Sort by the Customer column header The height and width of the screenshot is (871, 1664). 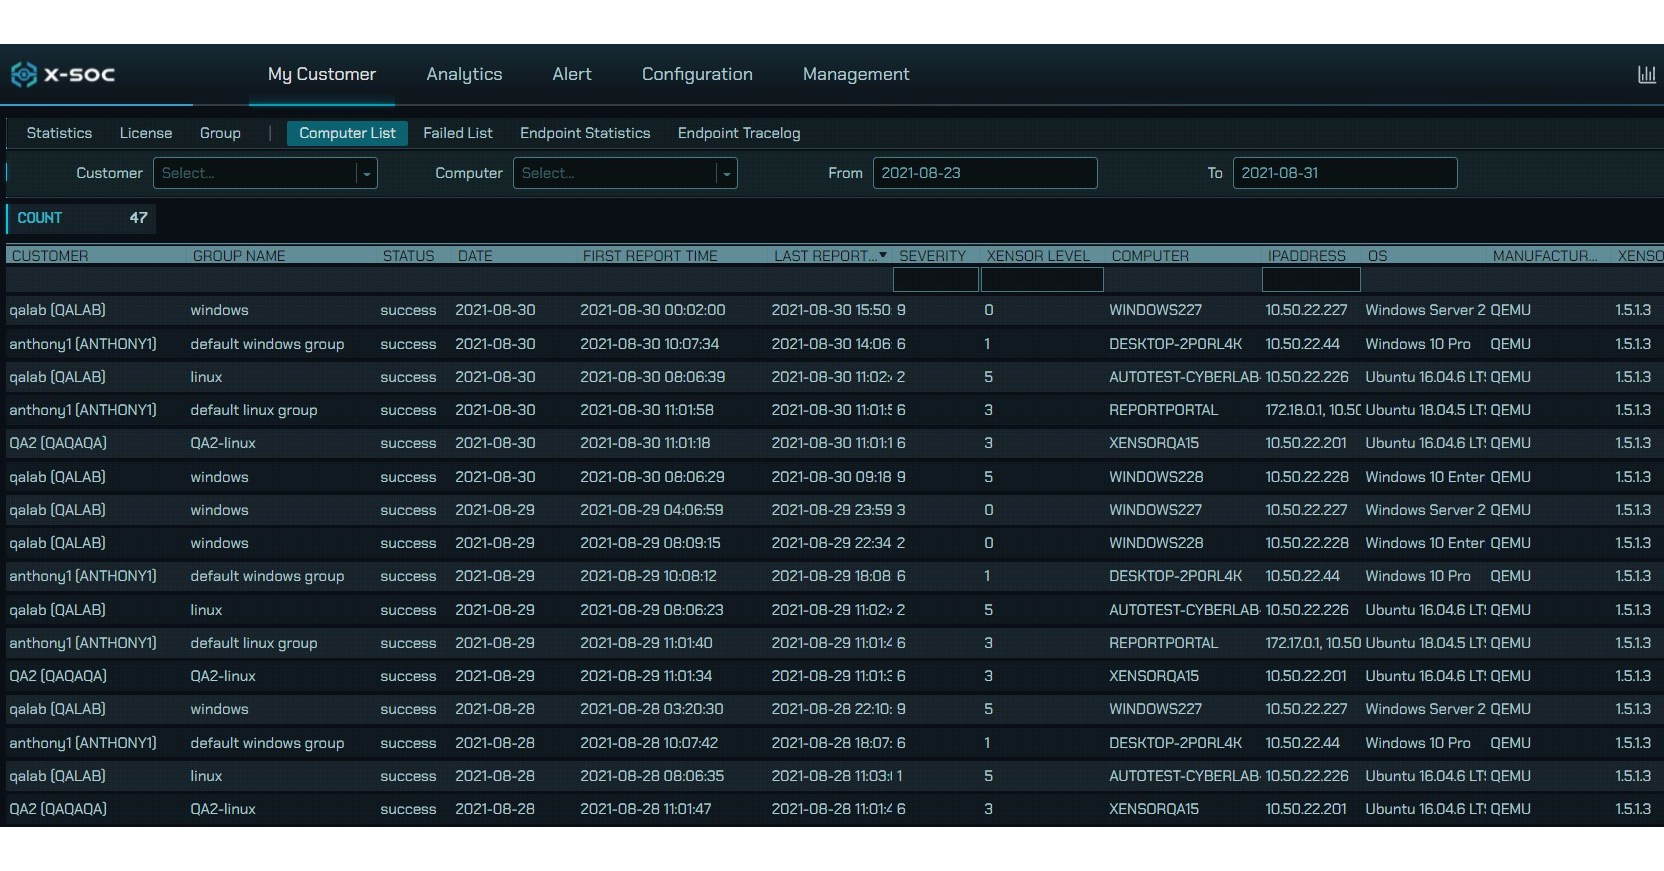click(50, 256)
